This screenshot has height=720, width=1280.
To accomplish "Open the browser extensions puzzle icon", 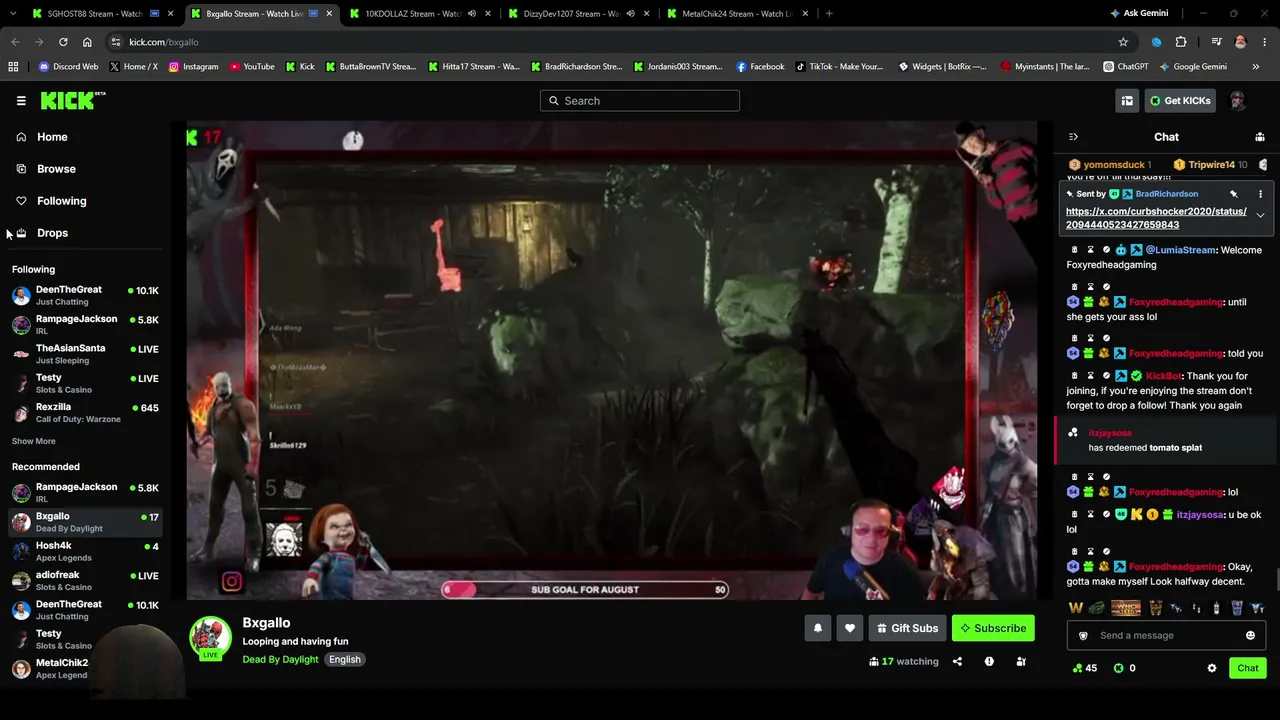I will 1181,42.
